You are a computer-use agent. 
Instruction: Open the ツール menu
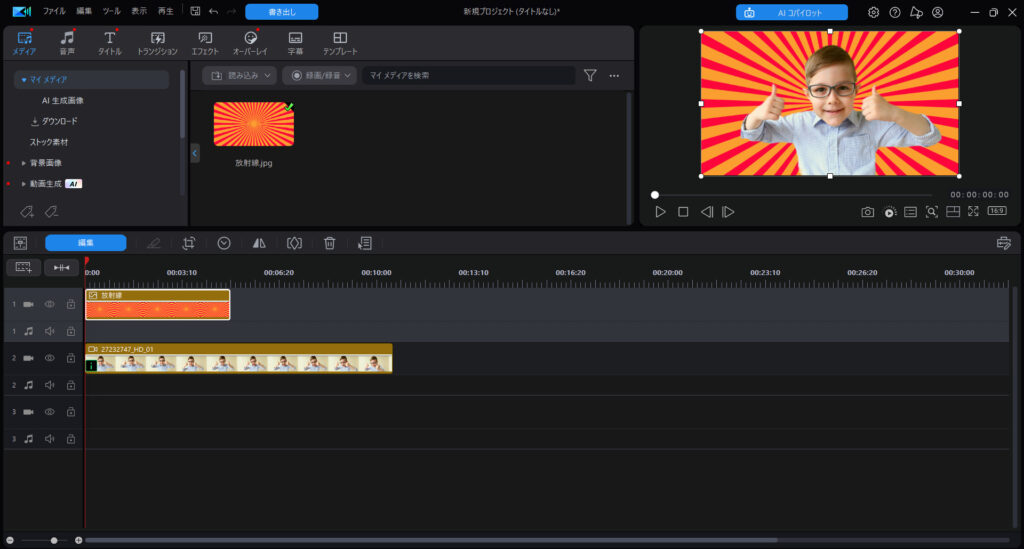pyautogui.click(x=111, y=12)
